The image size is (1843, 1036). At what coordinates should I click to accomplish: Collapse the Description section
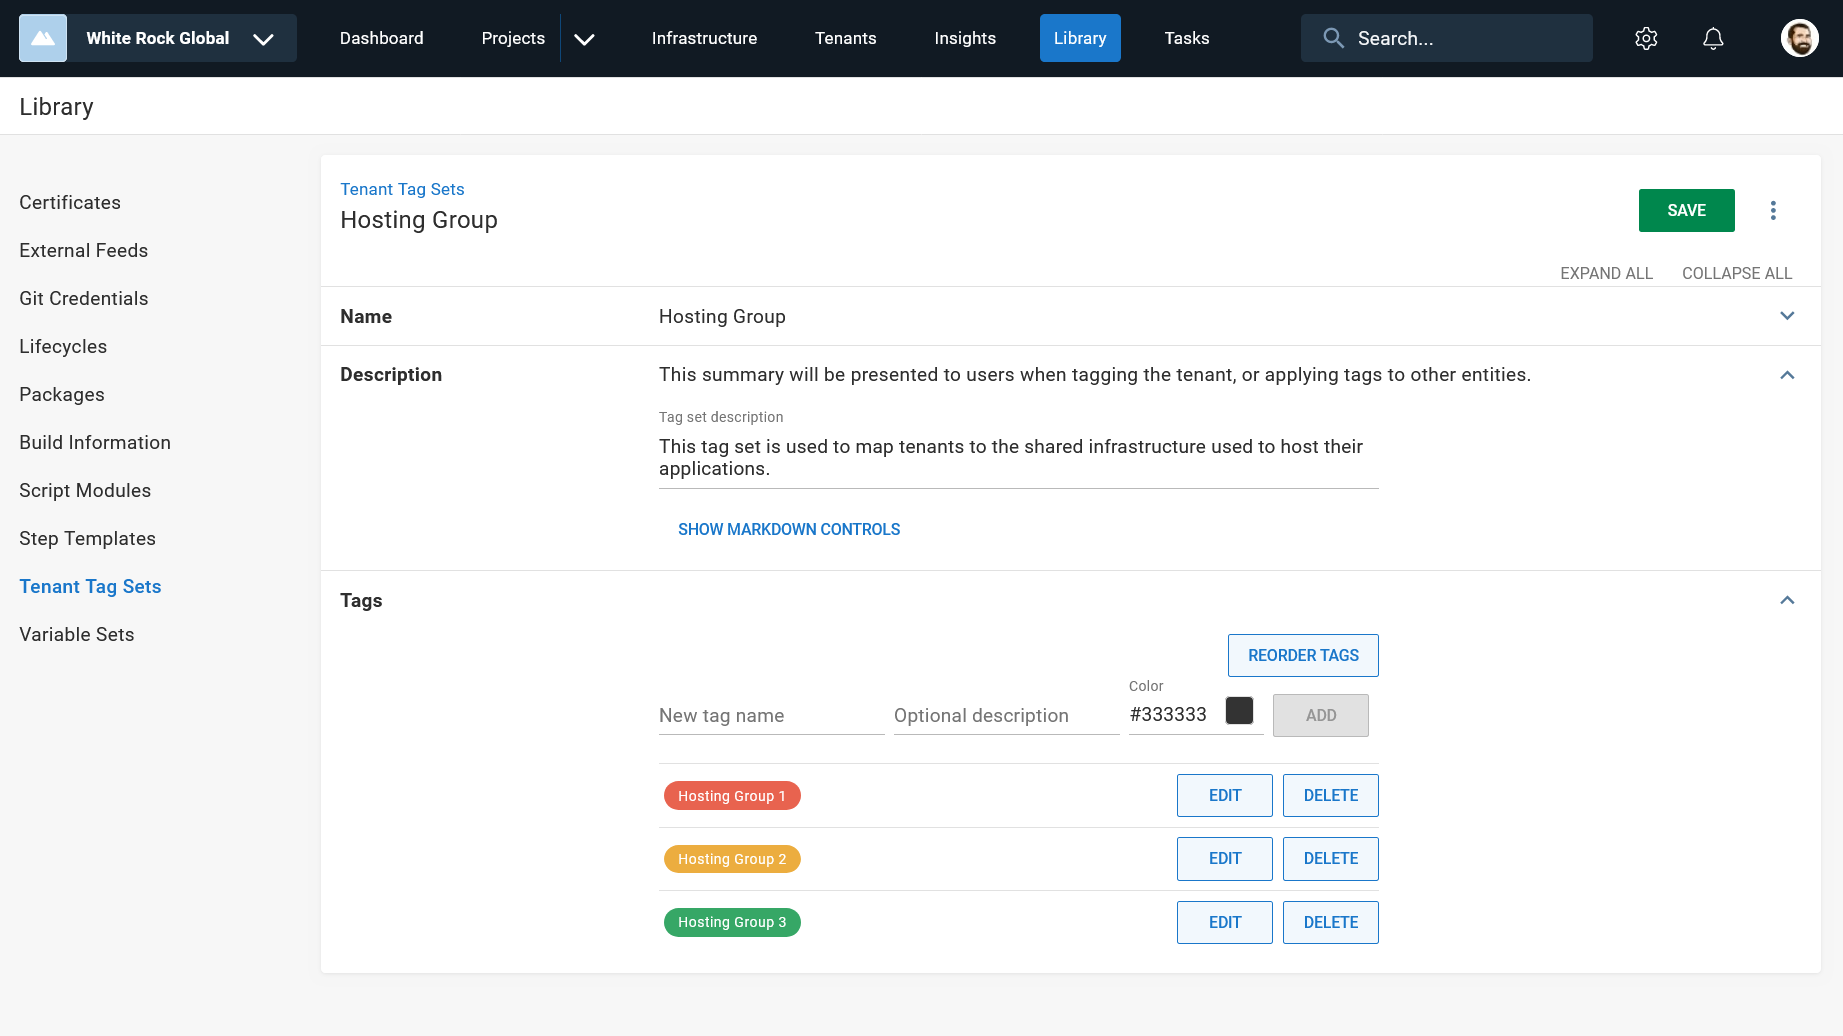coord(1787,375)
